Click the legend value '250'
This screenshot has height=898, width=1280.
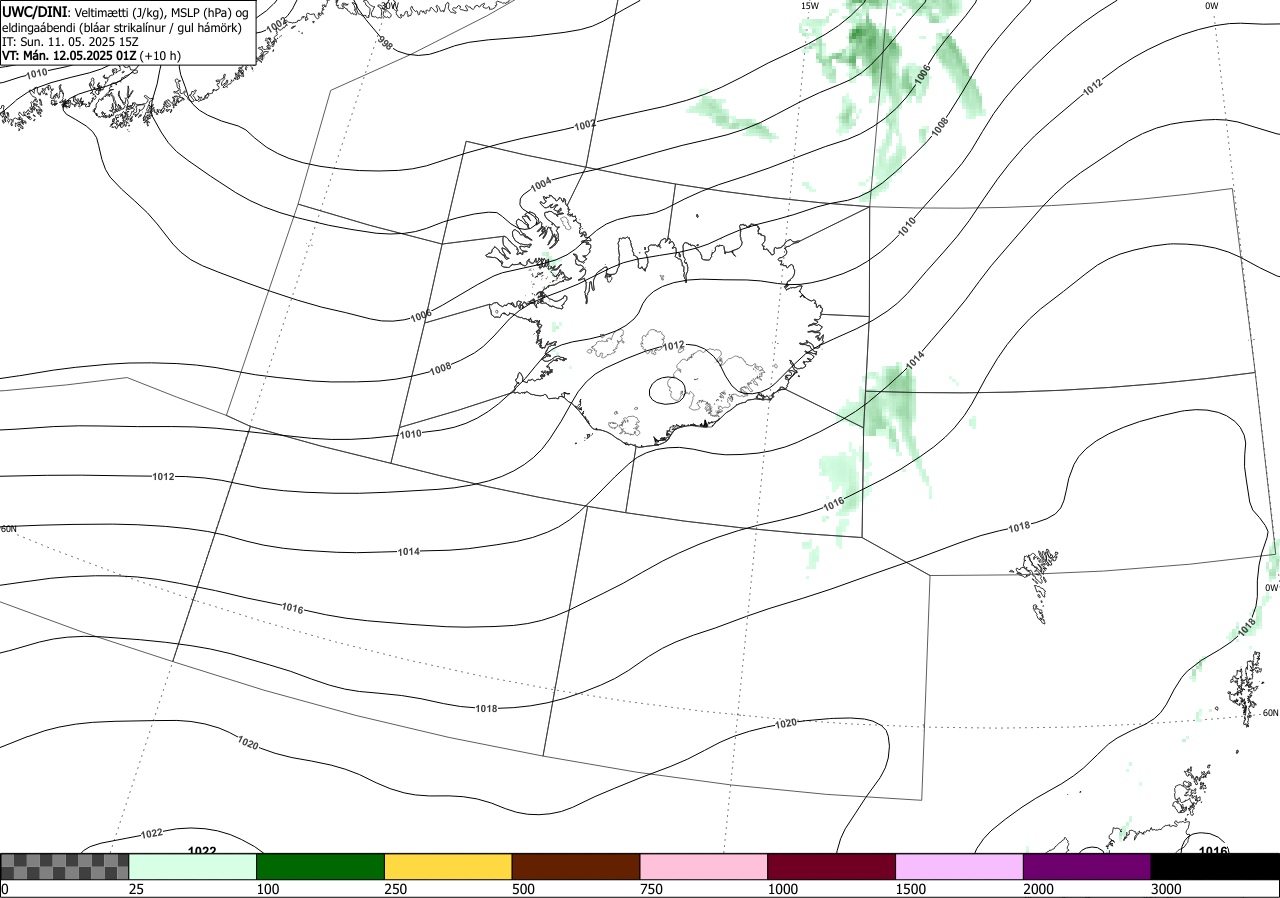(395, 889)
